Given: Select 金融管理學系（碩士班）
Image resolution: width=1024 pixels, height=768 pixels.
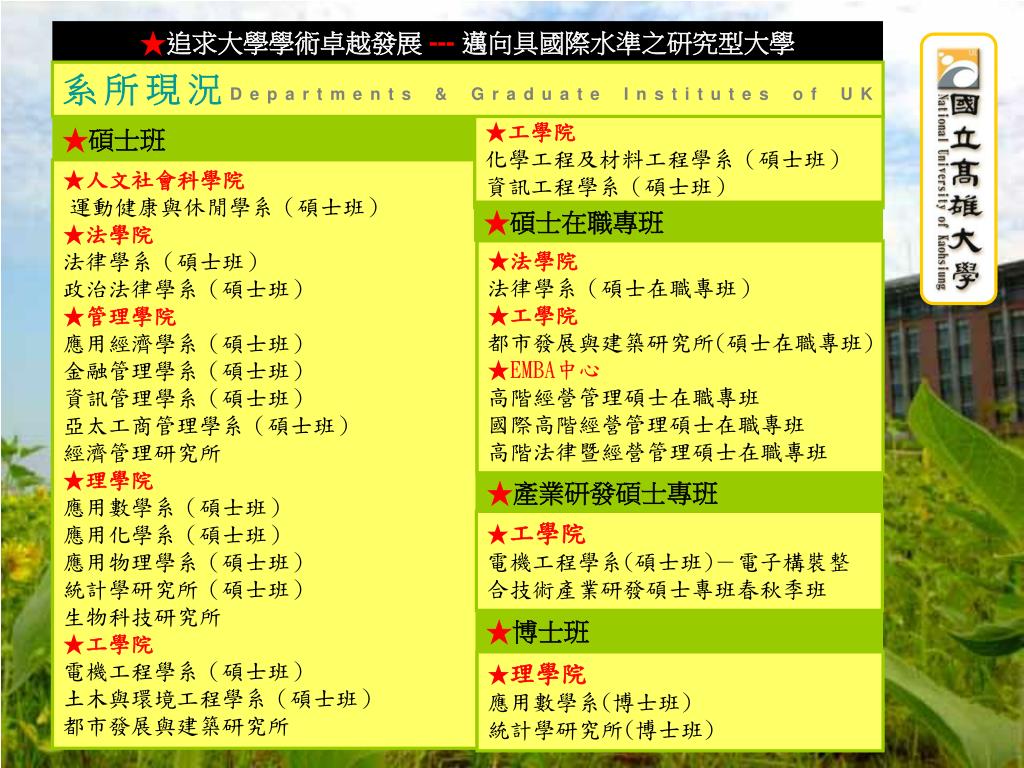Looking at the screenshot, I should 184,372.
